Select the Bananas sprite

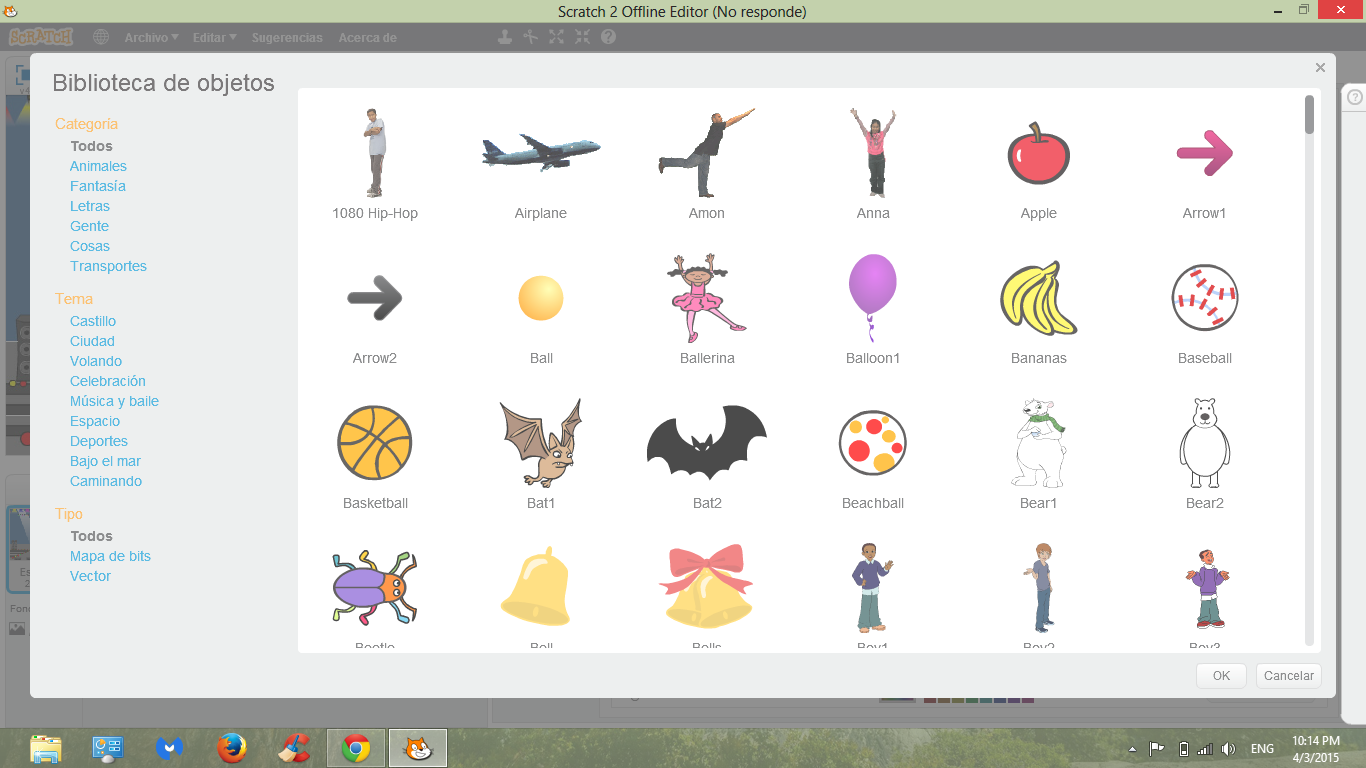[x=1038, y=297]
